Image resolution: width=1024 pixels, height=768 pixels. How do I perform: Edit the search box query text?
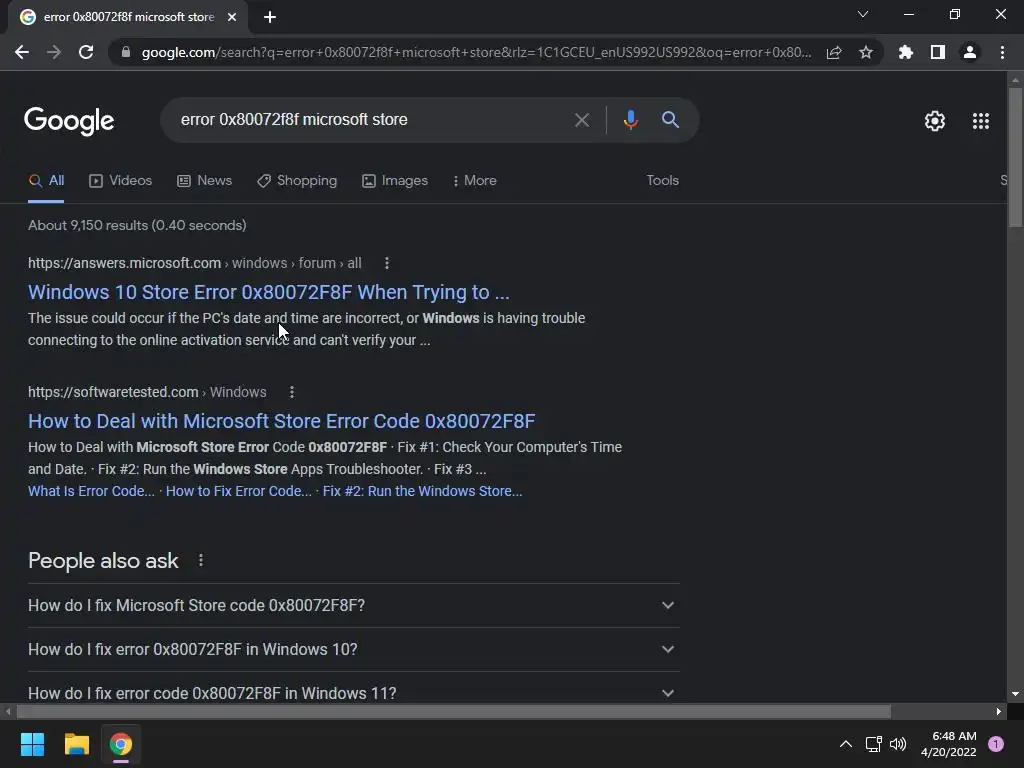pyautogui.click(x=366, y=120)
